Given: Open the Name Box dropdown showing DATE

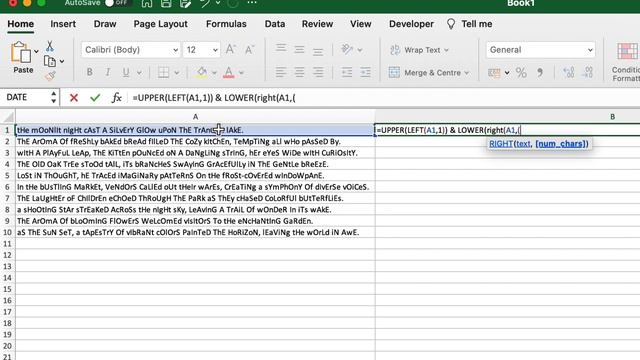Looking at the screenshot, I should (x=53, y=98).
